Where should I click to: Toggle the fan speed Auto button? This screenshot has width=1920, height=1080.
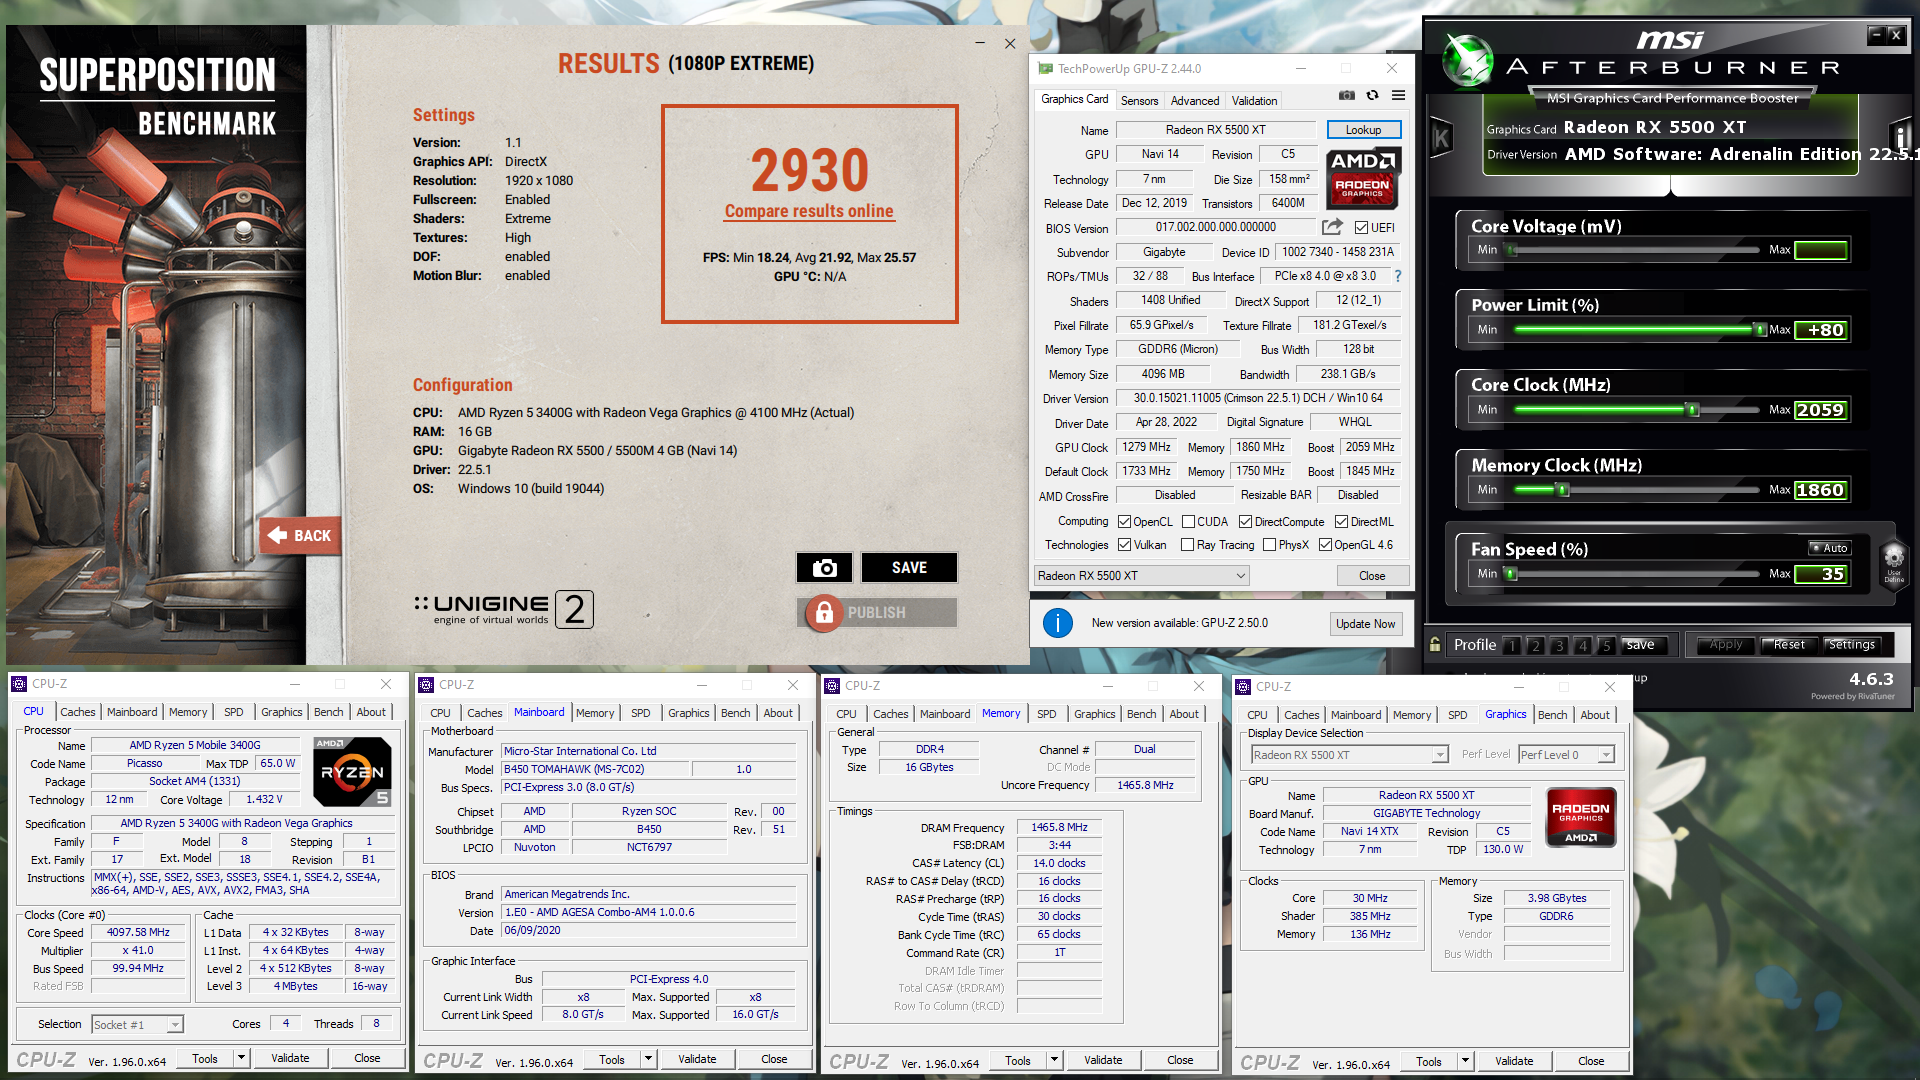click(1829, 548)
